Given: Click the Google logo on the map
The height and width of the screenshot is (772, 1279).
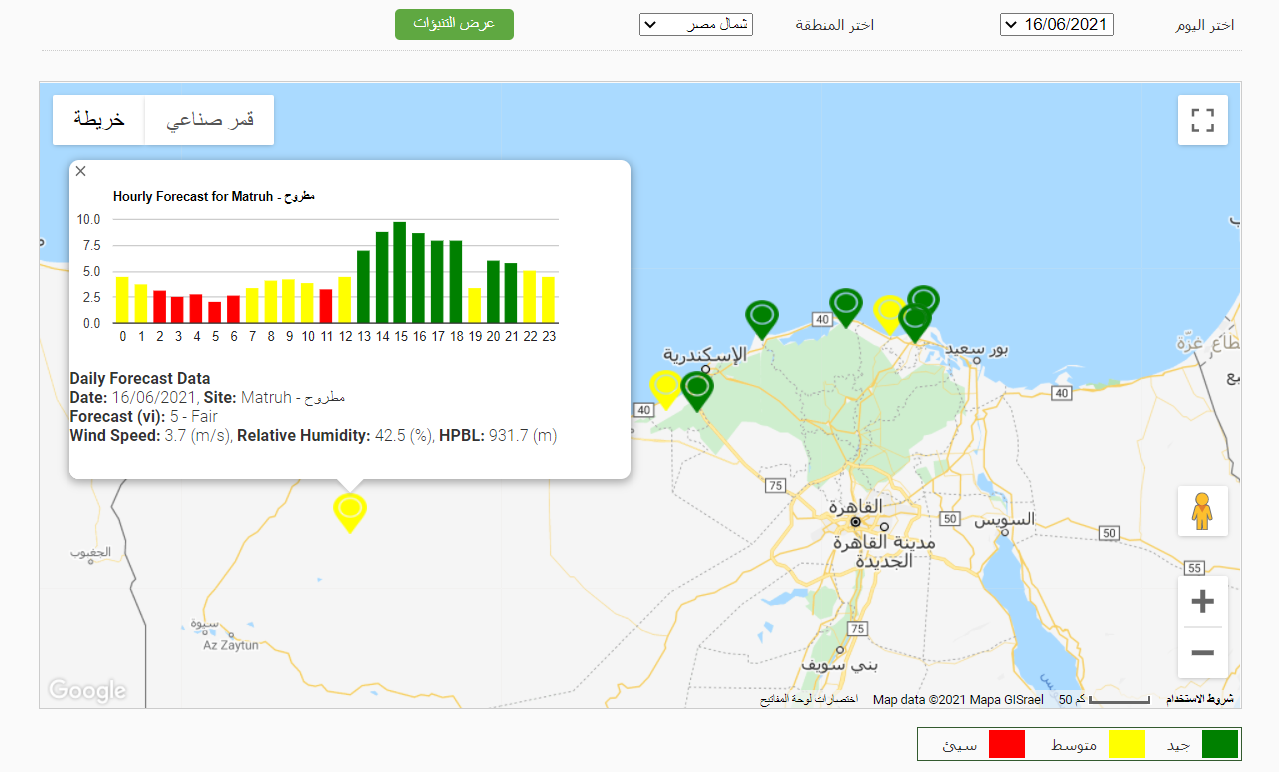Looking at the screenshot, I should click(x=88, y=689).
